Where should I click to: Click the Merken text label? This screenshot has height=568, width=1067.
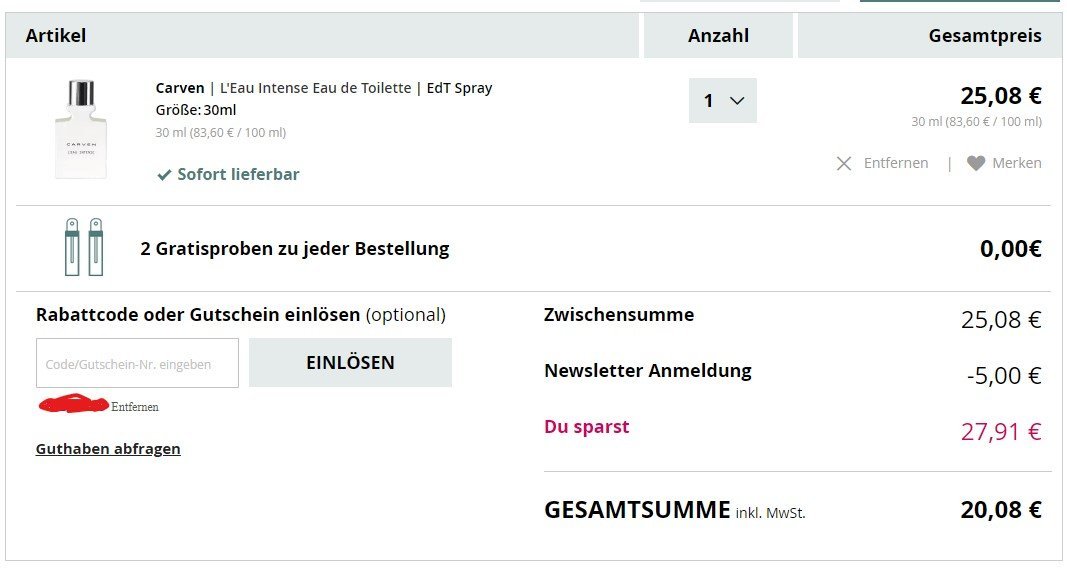click(x=1017, y=163)
